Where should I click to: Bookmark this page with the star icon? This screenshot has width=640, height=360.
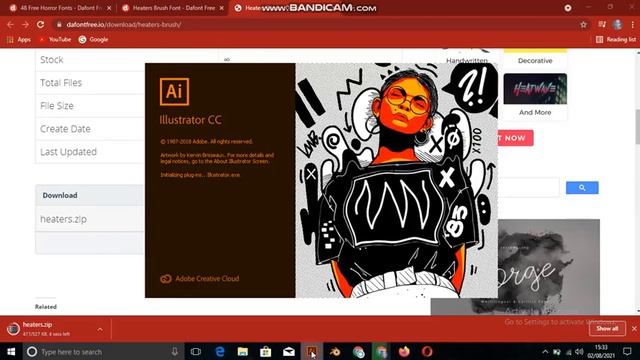pyautogui.click(x=584, y=24)
